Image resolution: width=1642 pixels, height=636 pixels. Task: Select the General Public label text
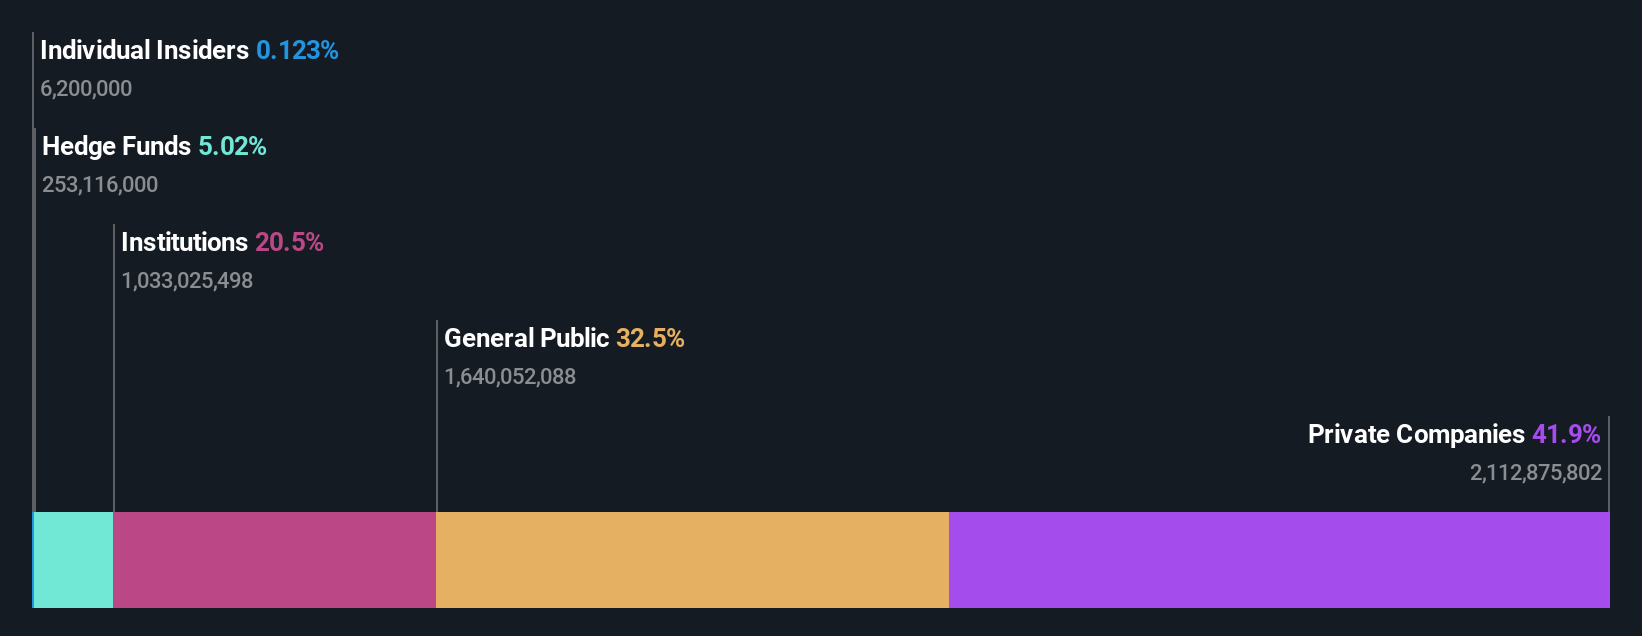pos(526,338)
